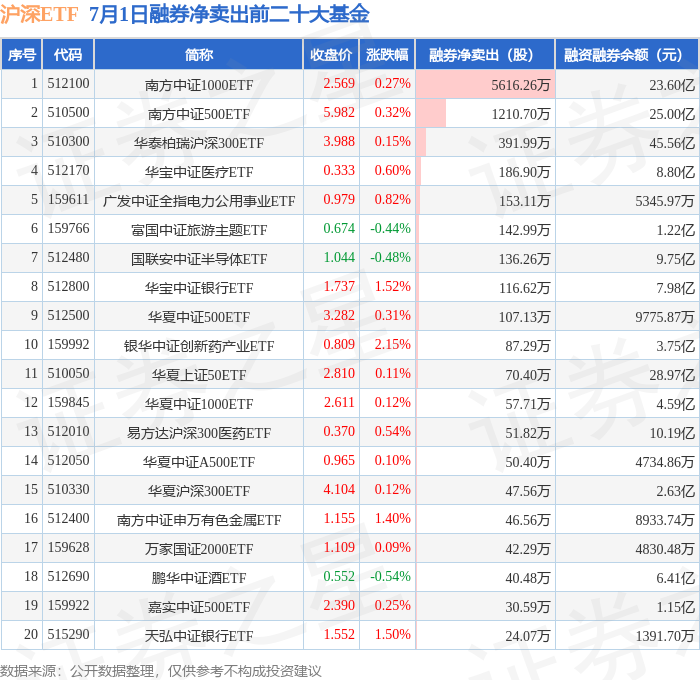
Task: Select fund name 鹏华中证酒ETF
Action: point(199,578)
